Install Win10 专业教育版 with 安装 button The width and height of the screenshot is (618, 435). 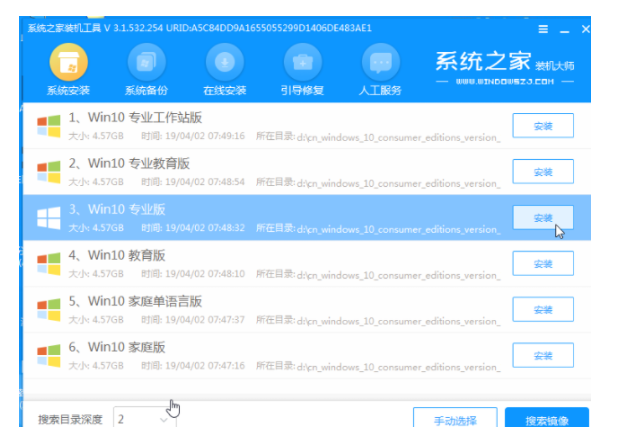click(543, 172)
